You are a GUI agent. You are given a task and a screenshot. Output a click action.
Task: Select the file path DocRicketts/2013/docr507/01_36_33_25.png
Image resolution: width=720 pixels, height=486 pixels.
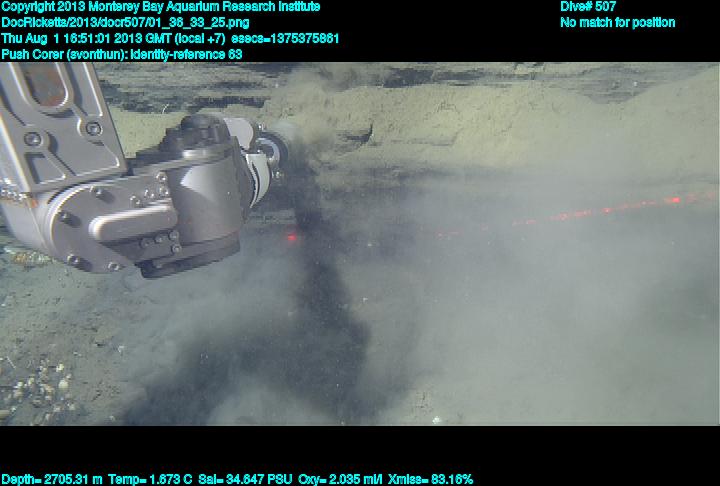(125, 23)
